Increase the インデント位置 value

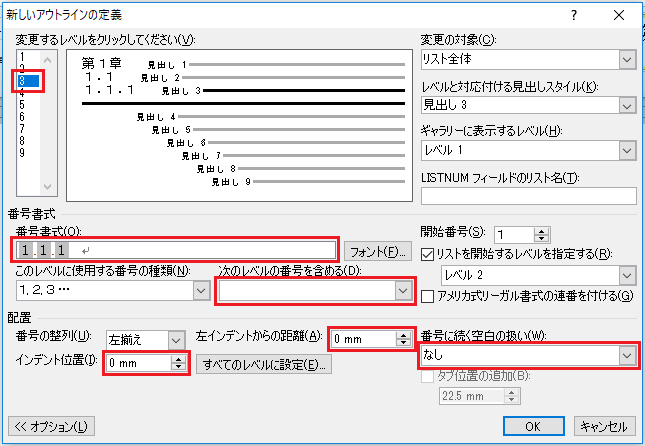coord(179,359)
